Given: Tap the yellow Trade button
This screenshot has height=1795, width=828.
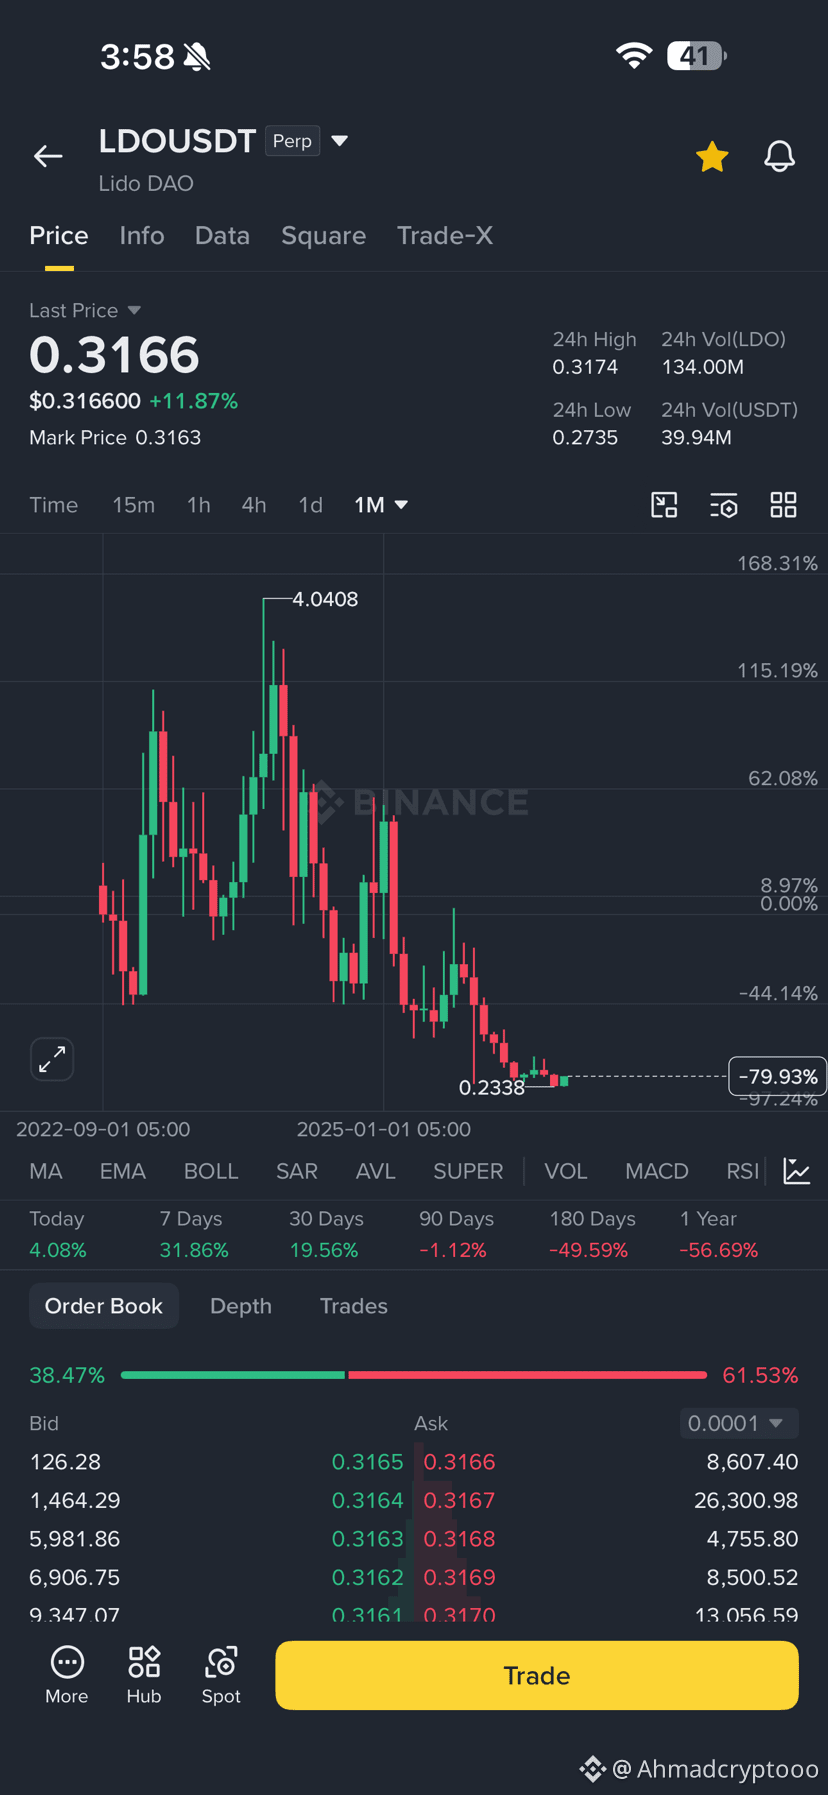Looking at the screenshot, I should tap(537, 1675).
